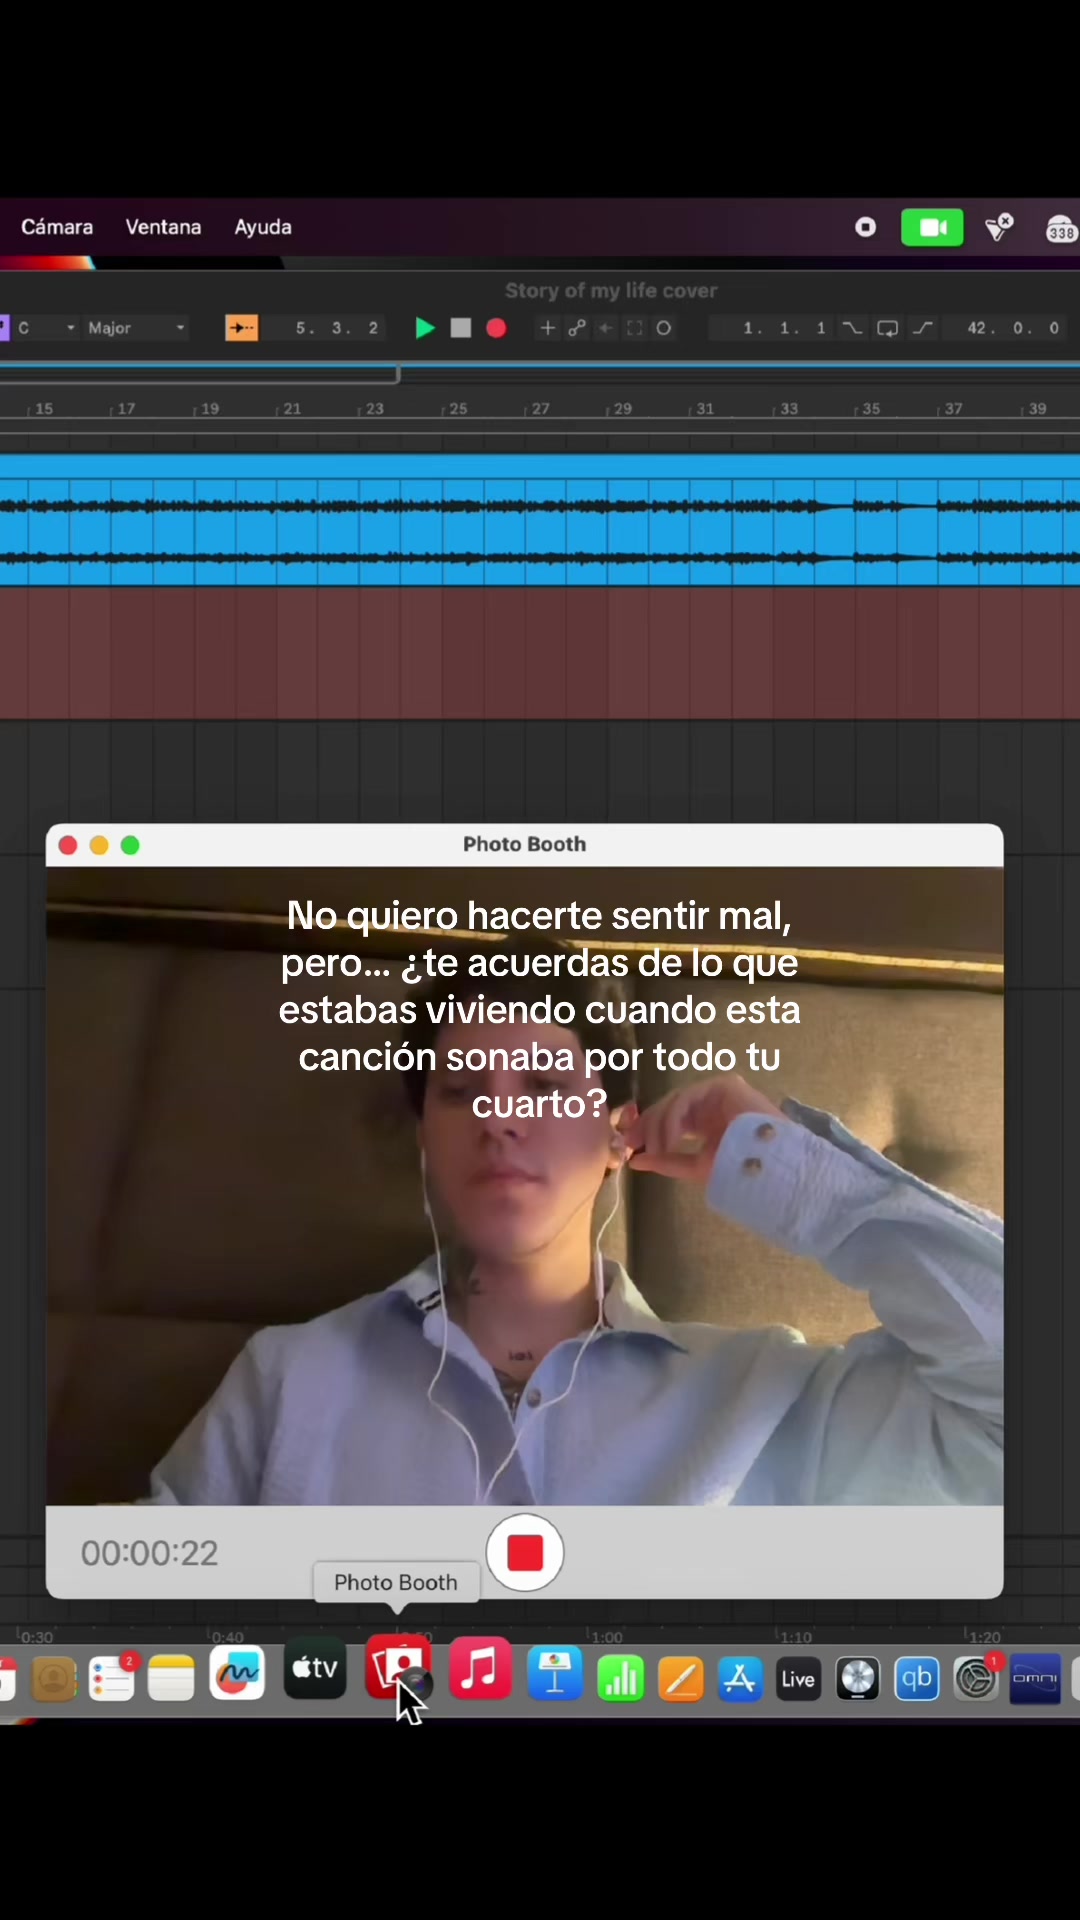This screenshot has width=1080, height=1920.
Task: Open Music app from the Dock
Action: pyautogui.click(x=480, y=1668)
